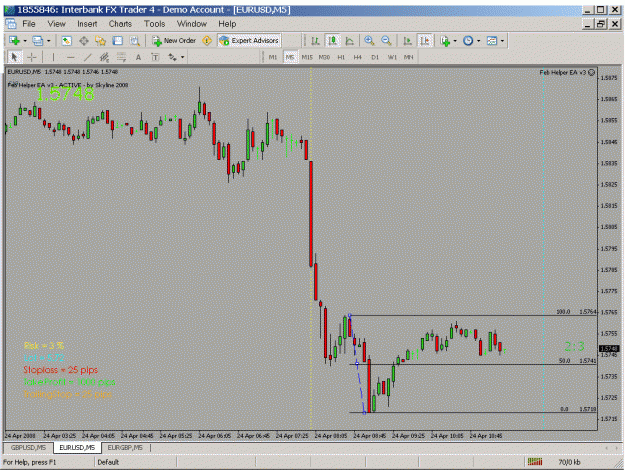Viewport: 625px width, 470px height.
Task: Expand the Profiles dropdown arrow
Action: [48, 41]
